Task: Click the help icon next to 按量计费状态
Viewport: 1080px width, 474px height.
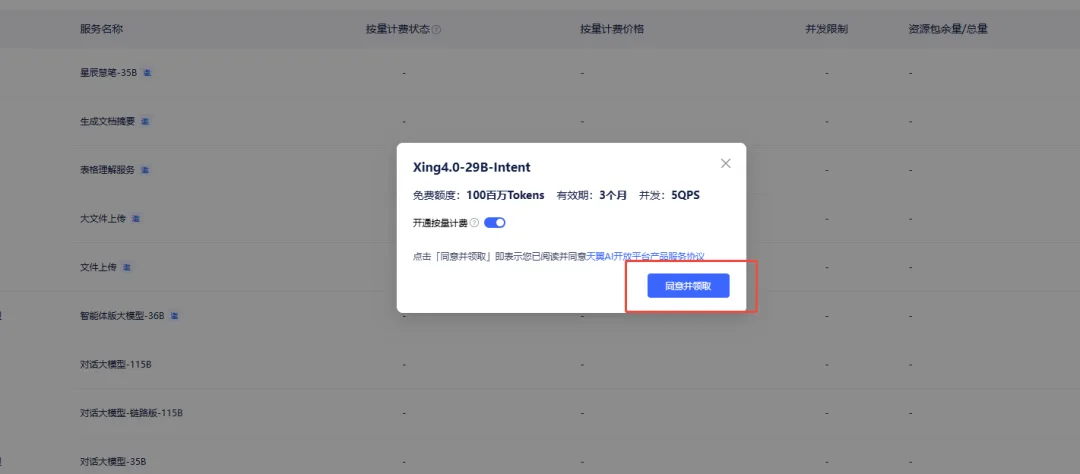Action: pyautogui.click(x=437, y=30)
